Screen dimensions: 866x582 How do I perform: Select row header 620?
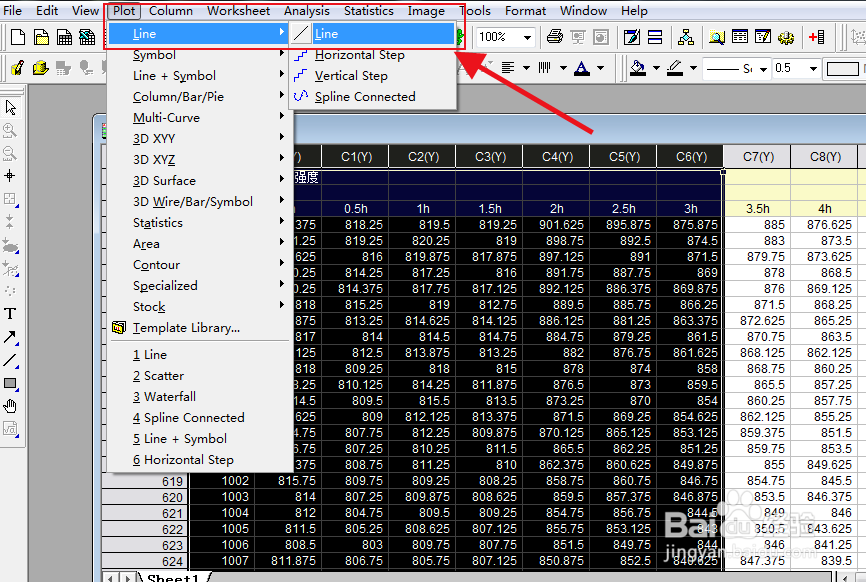tap(146, 497)
